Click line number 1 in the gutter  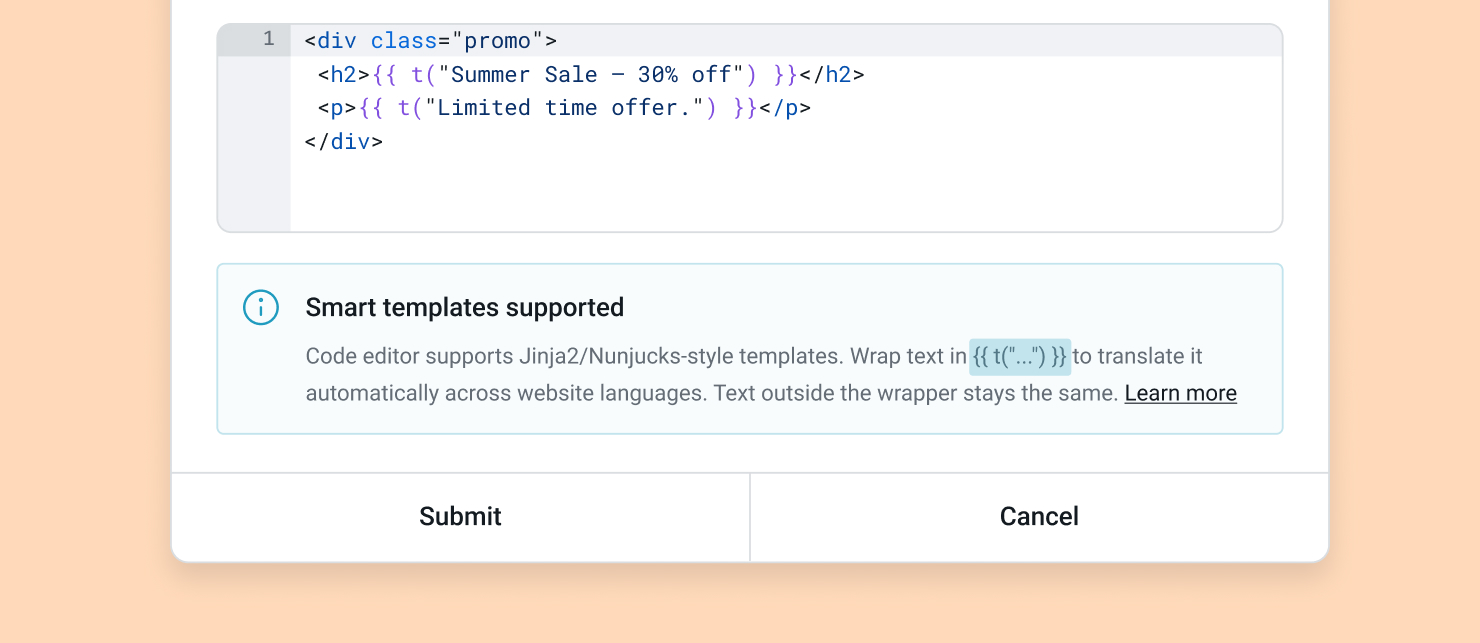pyautogui.click(x=268, y=40)
